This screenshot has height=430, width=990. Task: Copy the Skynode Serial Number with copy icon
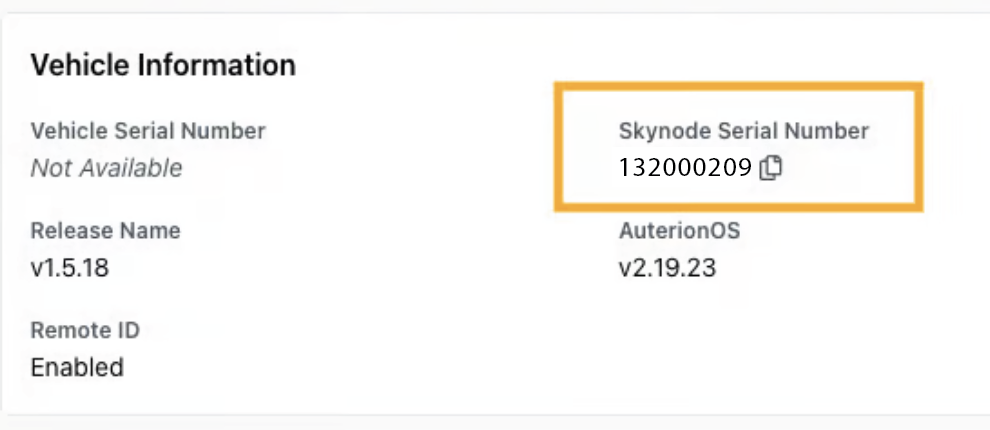point(770,168)
